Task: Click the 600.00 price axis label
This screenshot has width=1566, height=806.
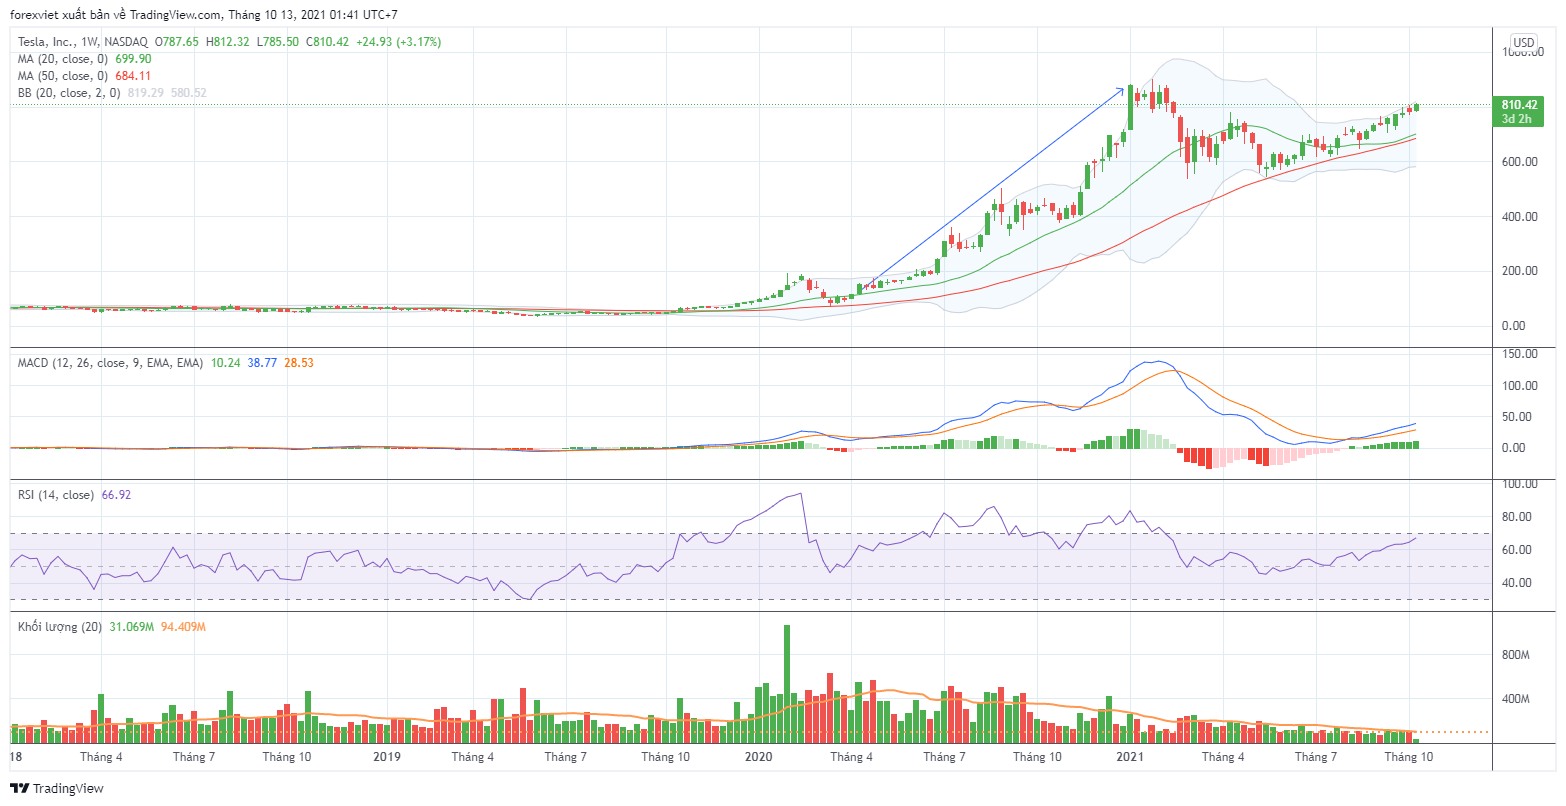Action: [1519, 162]
